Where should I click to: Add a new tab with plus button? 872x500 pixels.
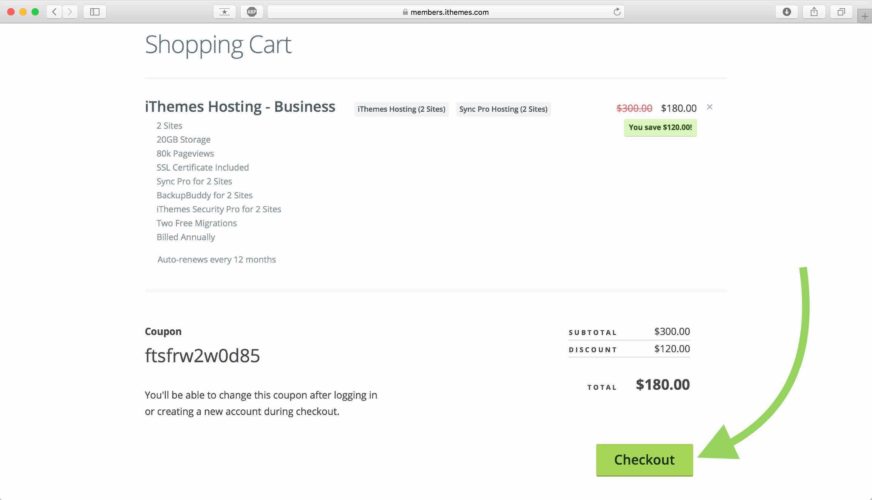864,17
